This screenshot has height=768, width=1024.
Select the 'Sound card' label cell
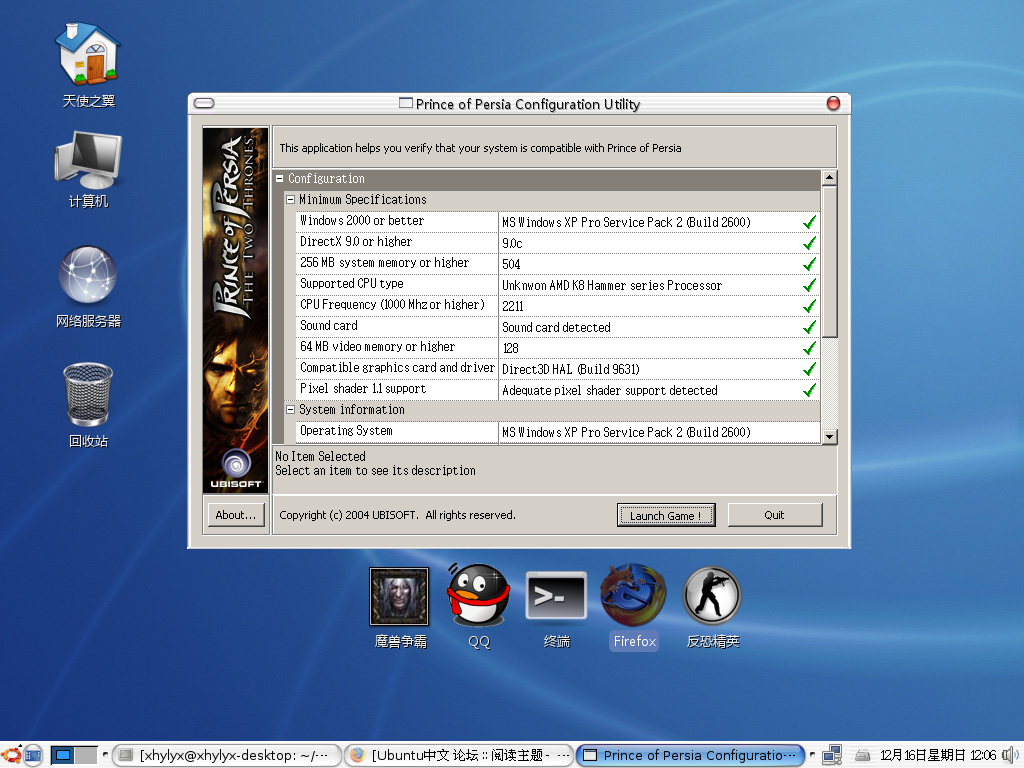point(397,326)
